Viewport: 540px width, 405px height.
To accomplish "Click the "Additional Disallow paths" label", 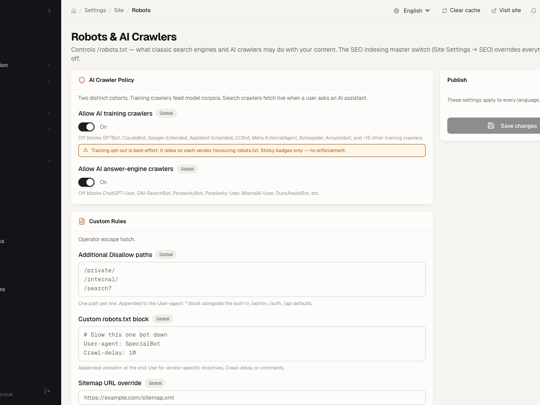I will tap(115, 255).
